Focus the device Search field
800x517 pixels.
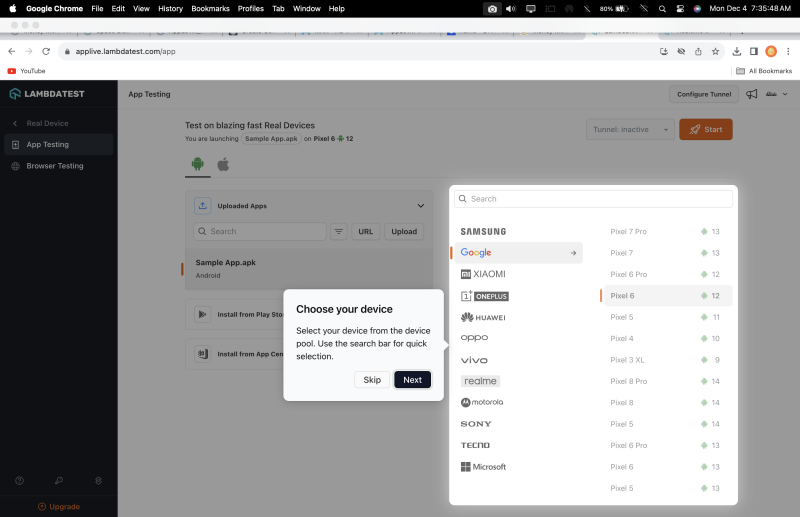point(593,199)
